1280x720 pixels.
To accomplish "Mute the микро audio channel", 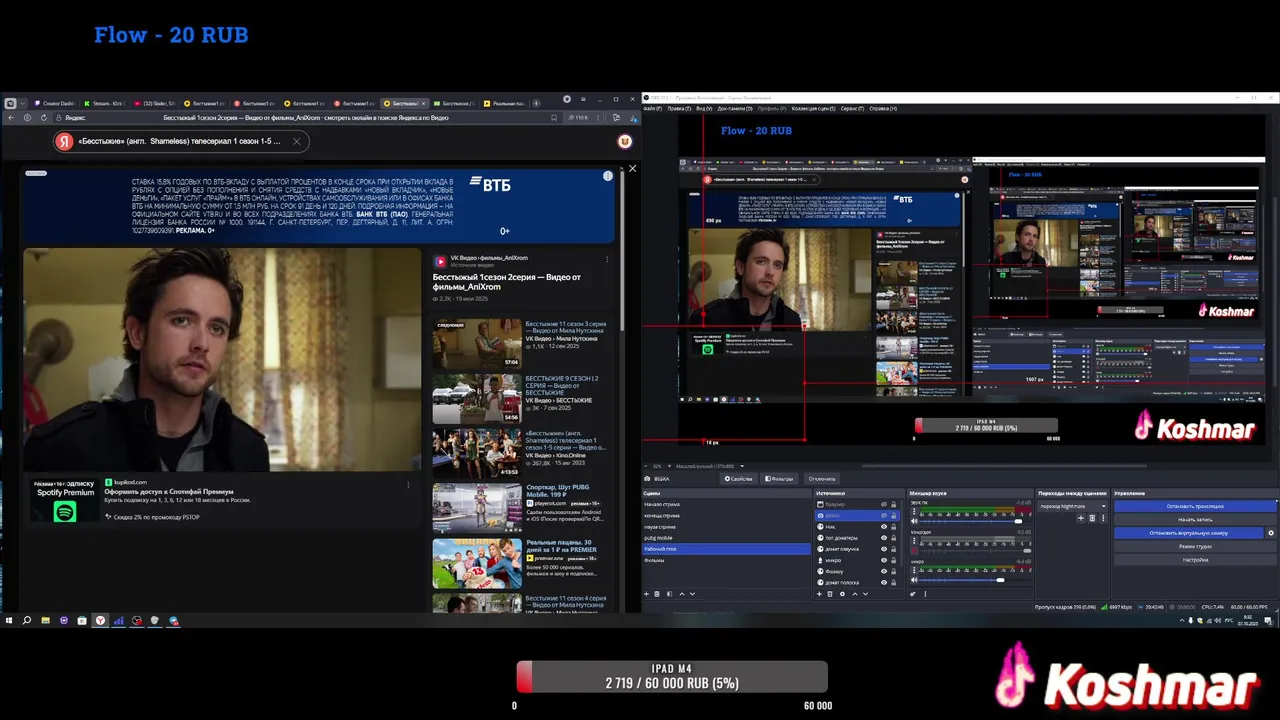I will tap(914, 579).
